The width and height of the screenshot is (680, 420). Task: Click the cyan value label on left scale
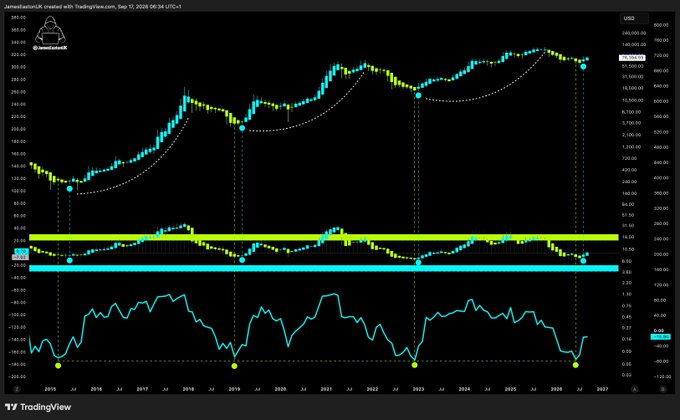point(21,251)
